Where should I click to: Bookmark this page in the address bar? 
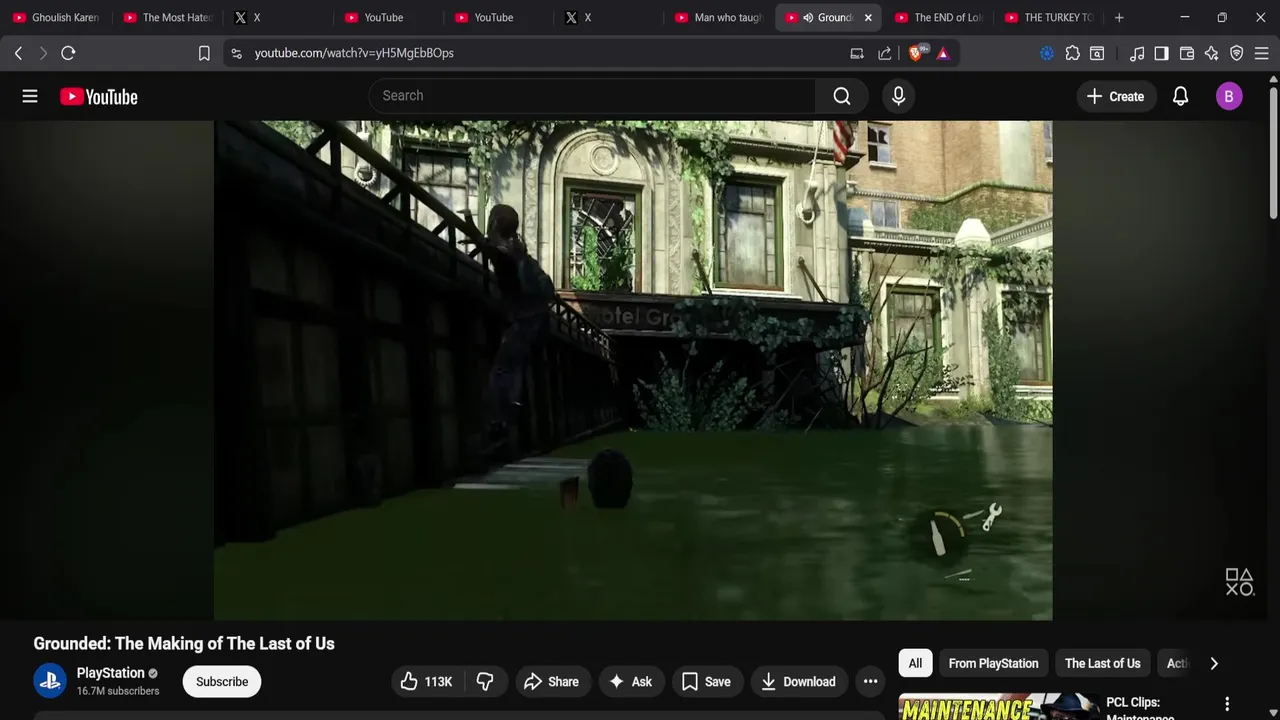click(204, 53)
